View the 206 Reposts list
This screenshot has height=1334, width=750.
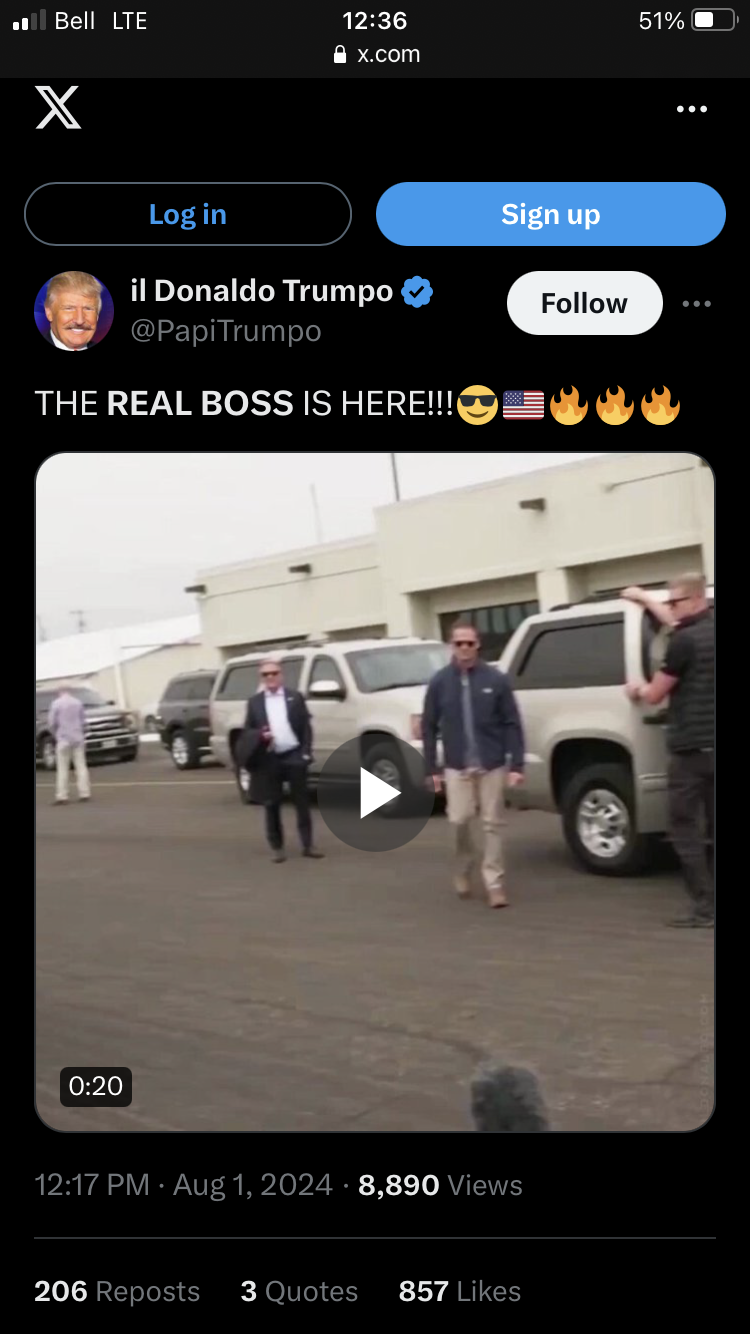[117, 1291]
